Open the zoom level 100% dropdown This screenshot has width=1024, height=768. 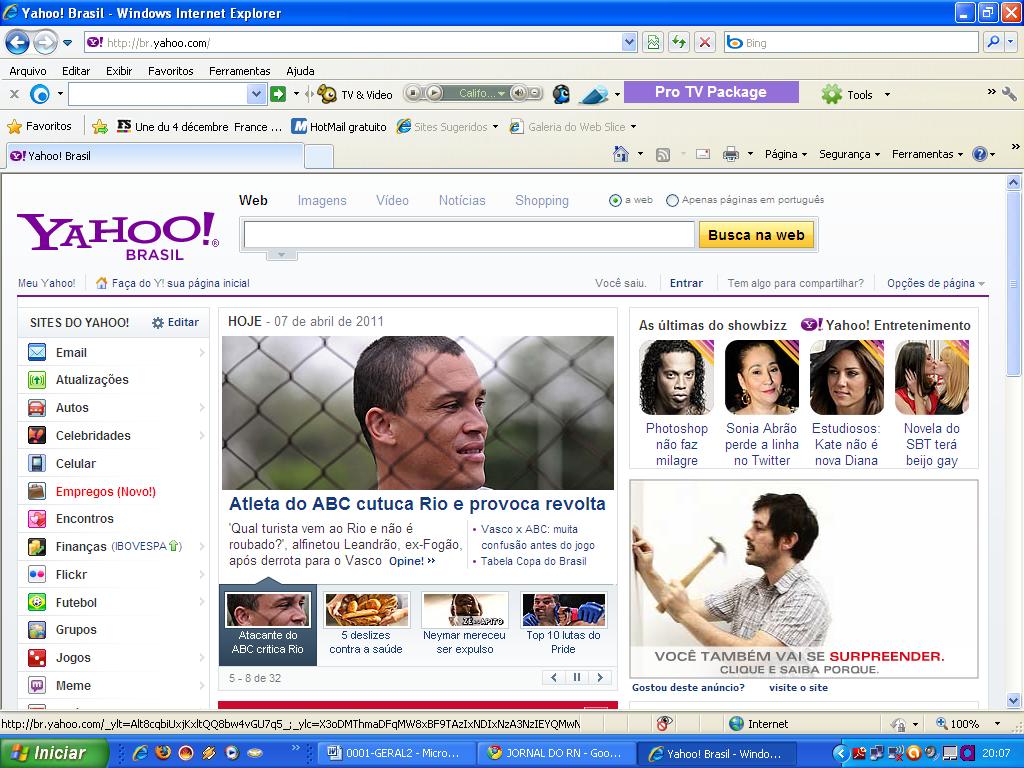997,724
